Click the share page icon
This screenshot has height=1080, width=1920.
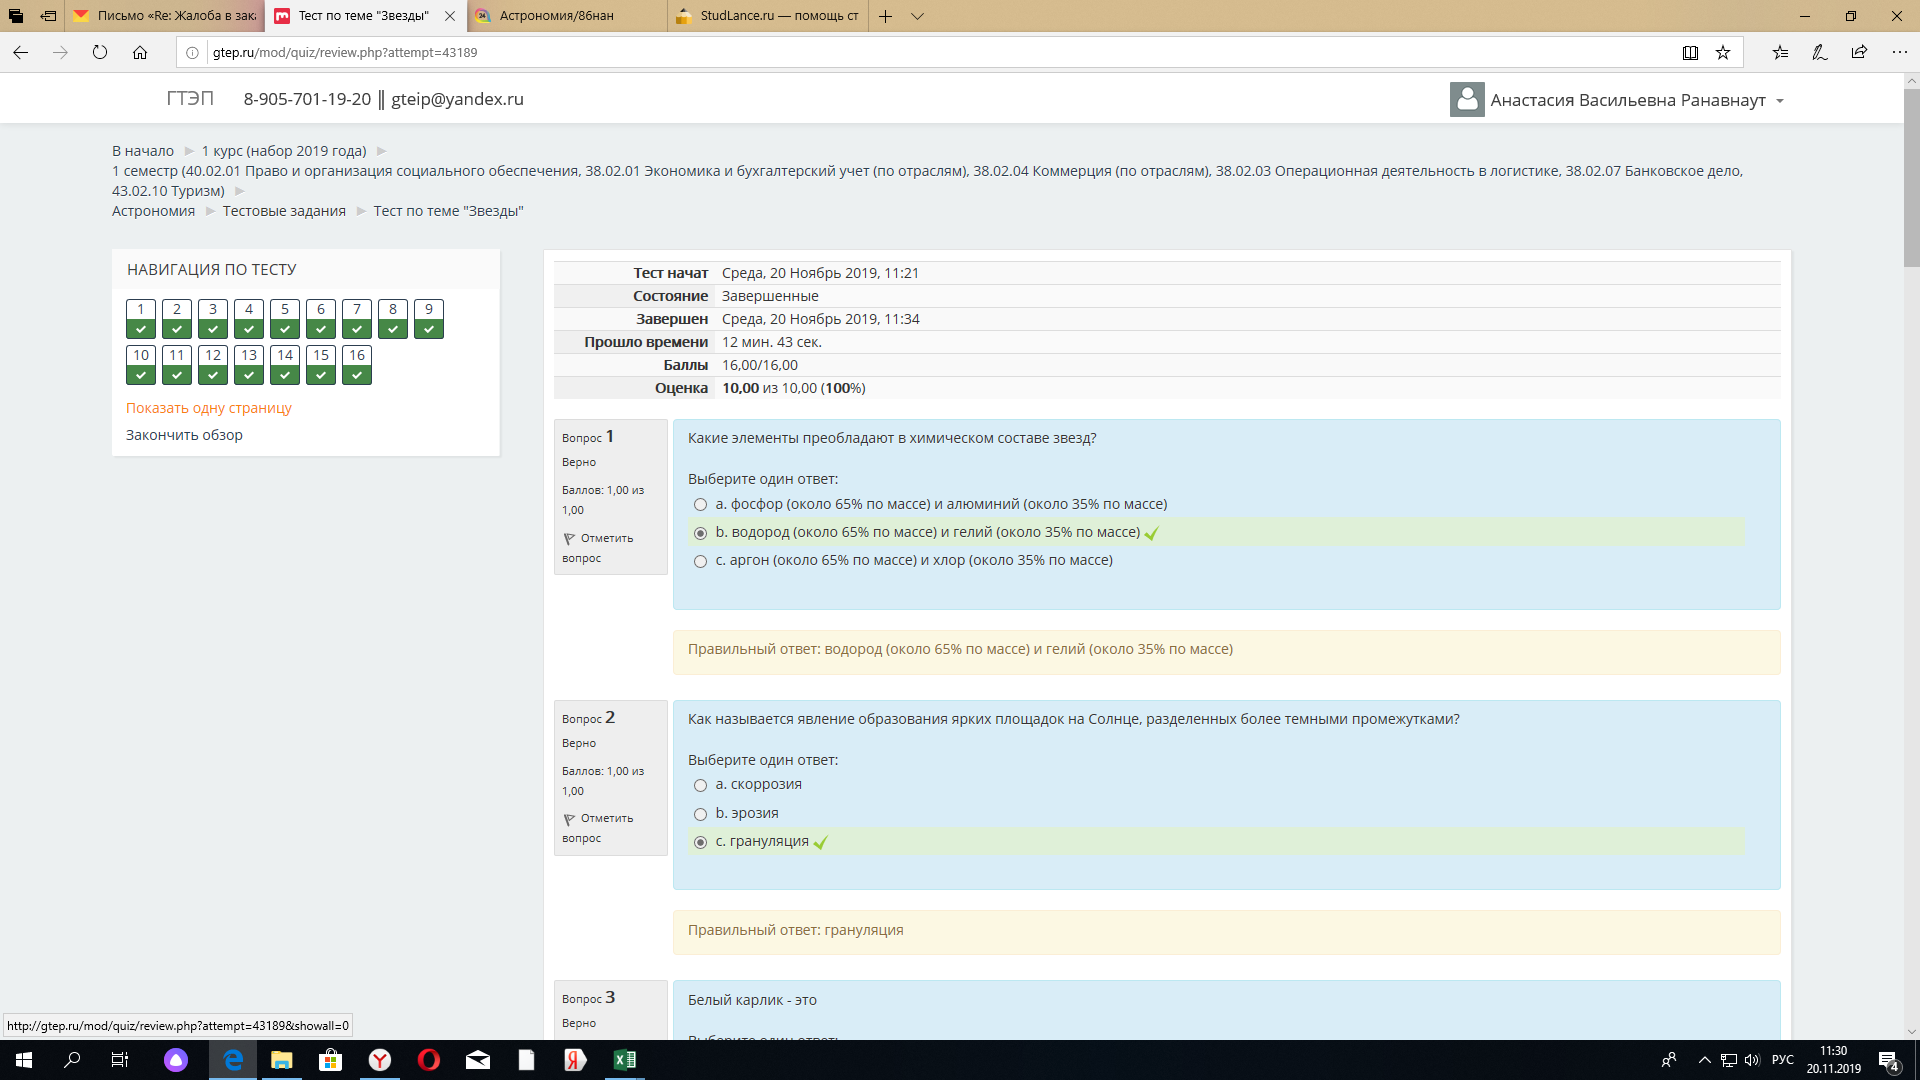[1859, 53]
